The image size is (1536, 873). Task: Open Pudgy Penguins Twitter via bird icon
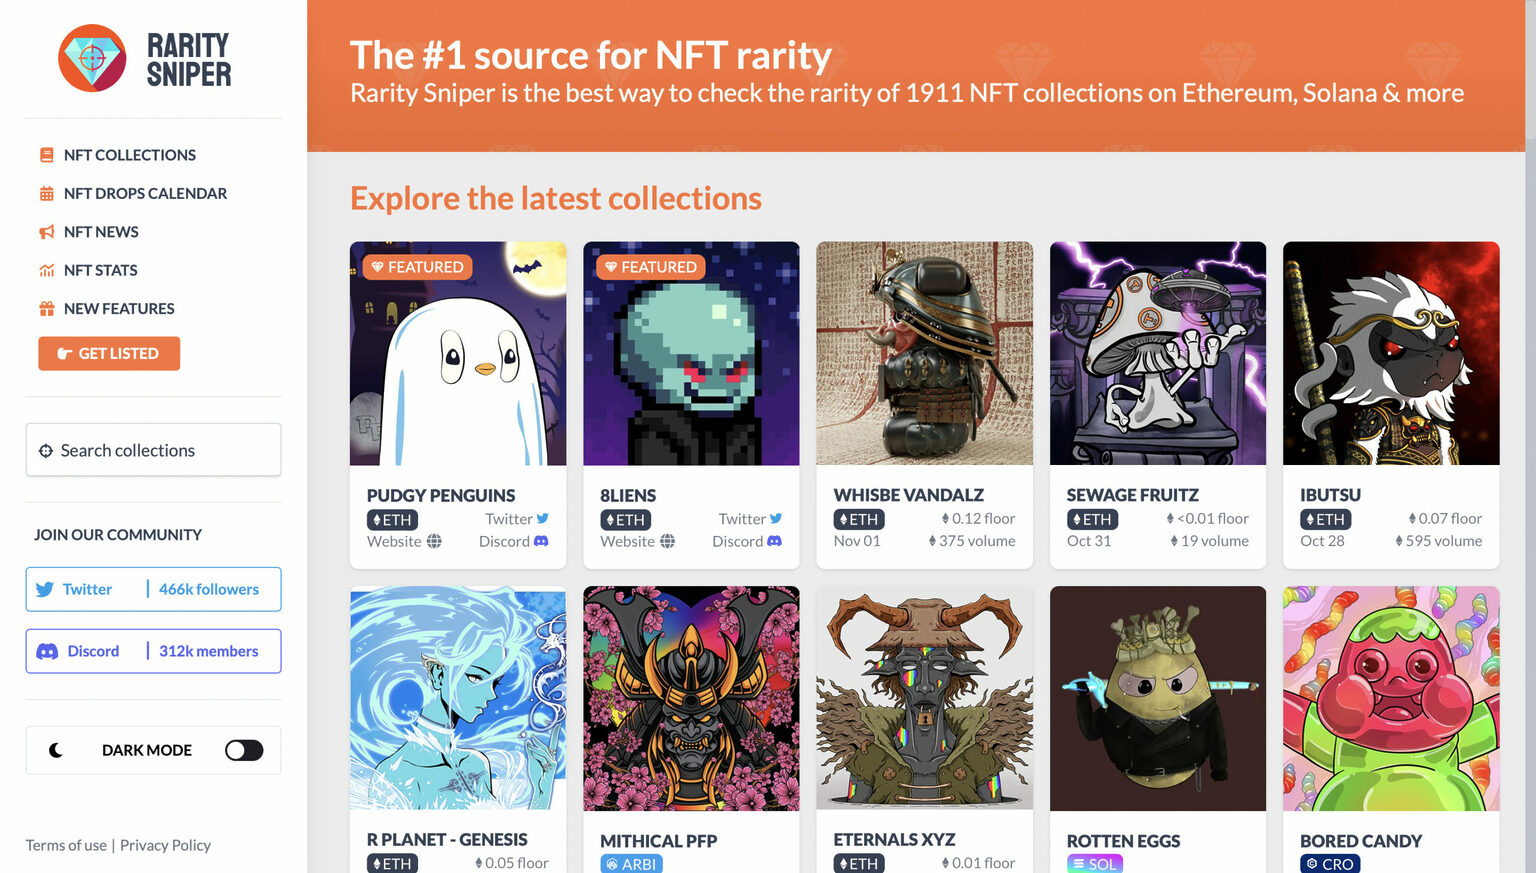tap(540, 518)
